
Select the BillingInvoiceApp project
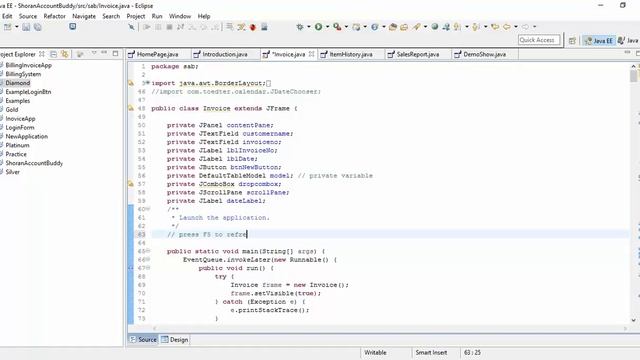29,65
